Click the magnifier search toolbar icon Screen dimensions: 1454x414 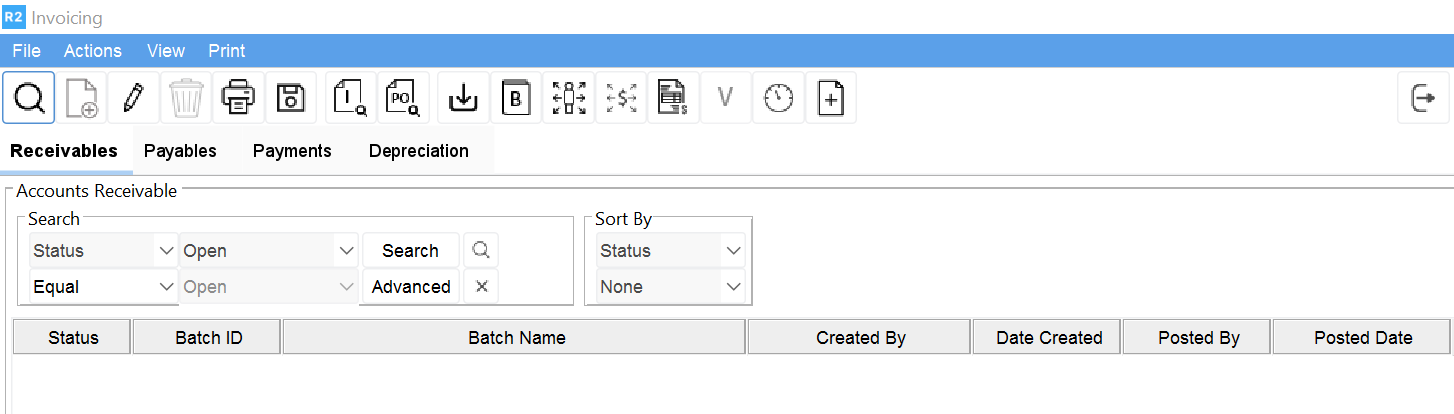[29, 98]
